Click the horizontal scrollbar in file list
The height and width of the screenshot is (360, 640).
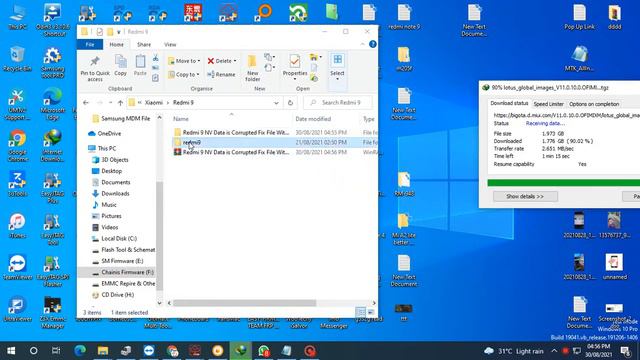tap(244, 303)
